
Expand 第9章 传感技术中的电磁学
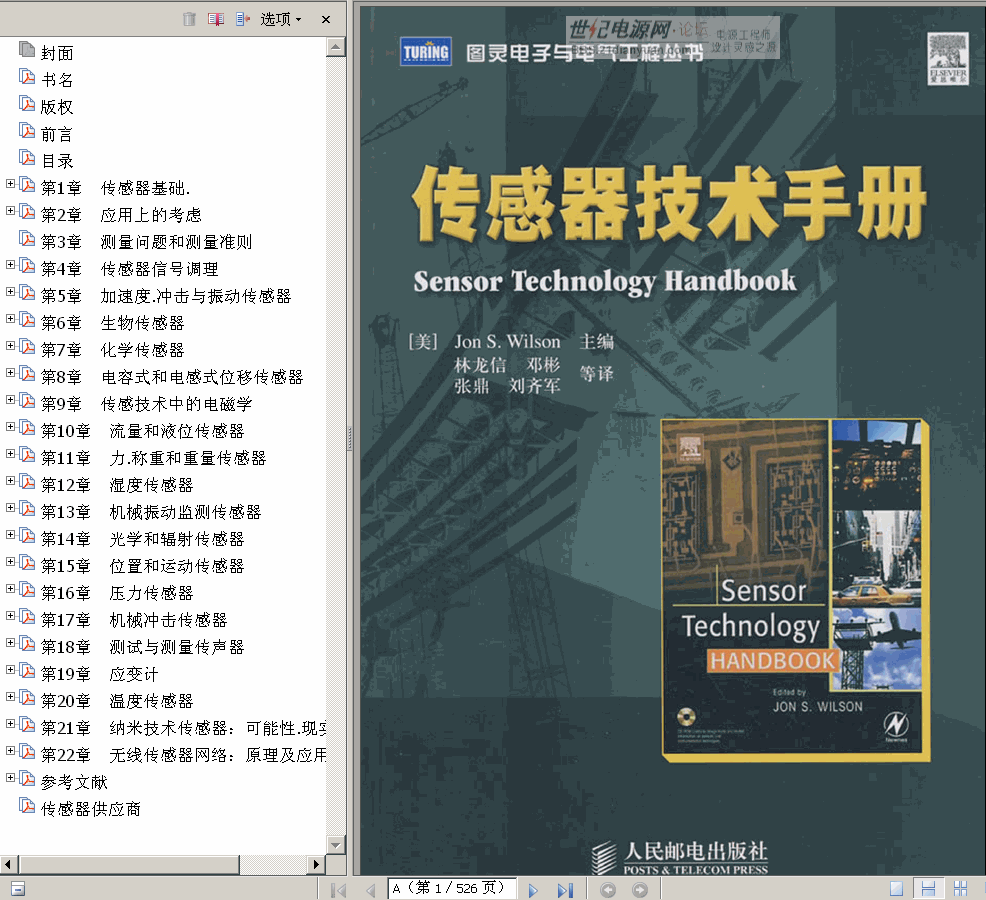[10, 400]
